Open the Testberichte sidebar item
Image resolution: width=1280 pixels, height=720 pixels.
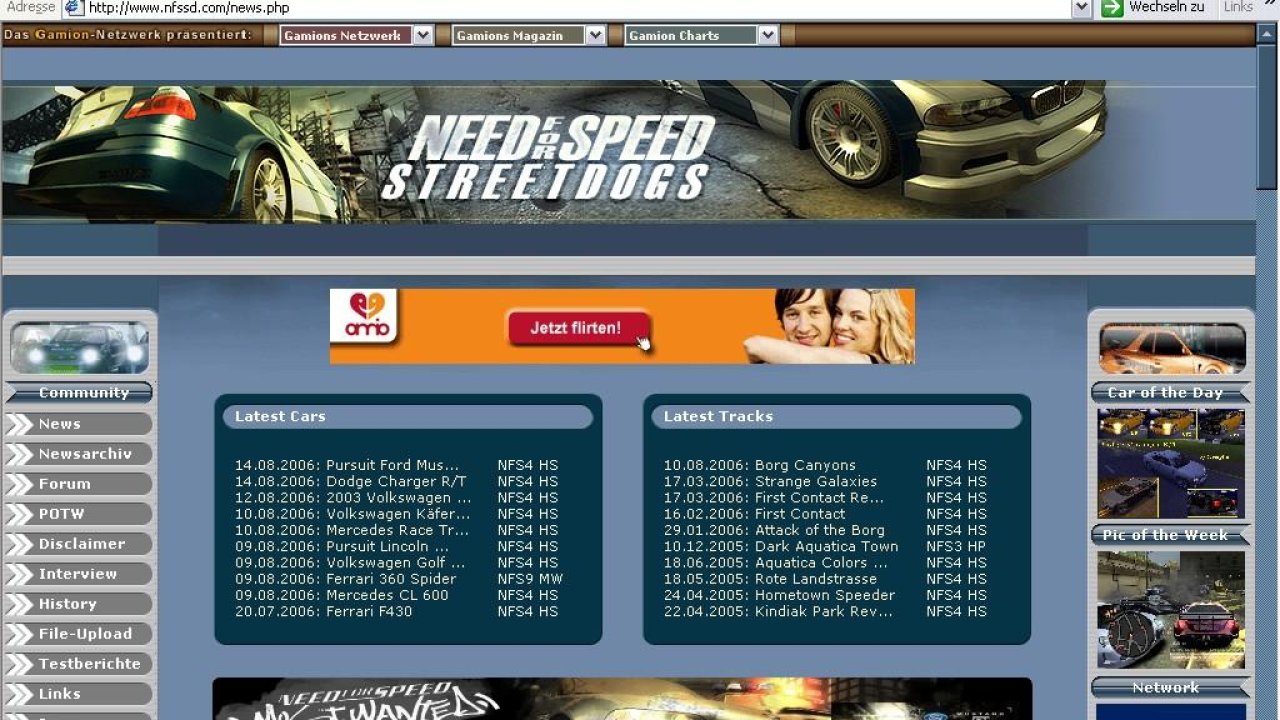click(90, 664)
